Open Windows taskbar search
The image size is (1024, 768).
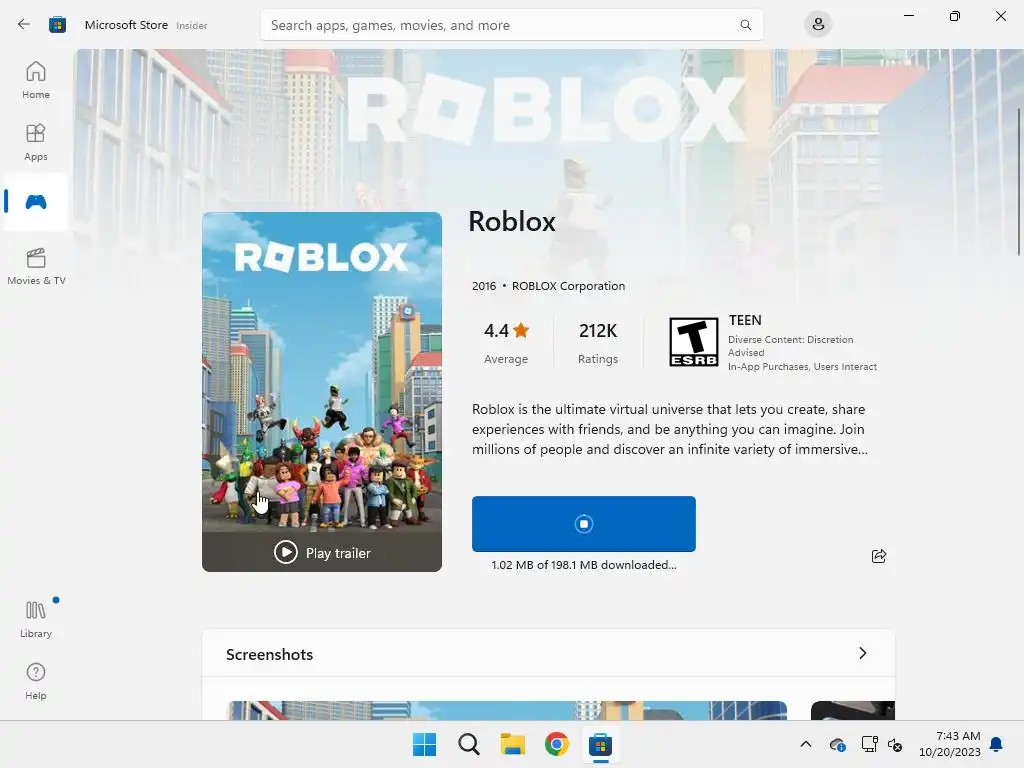point(468,744)
